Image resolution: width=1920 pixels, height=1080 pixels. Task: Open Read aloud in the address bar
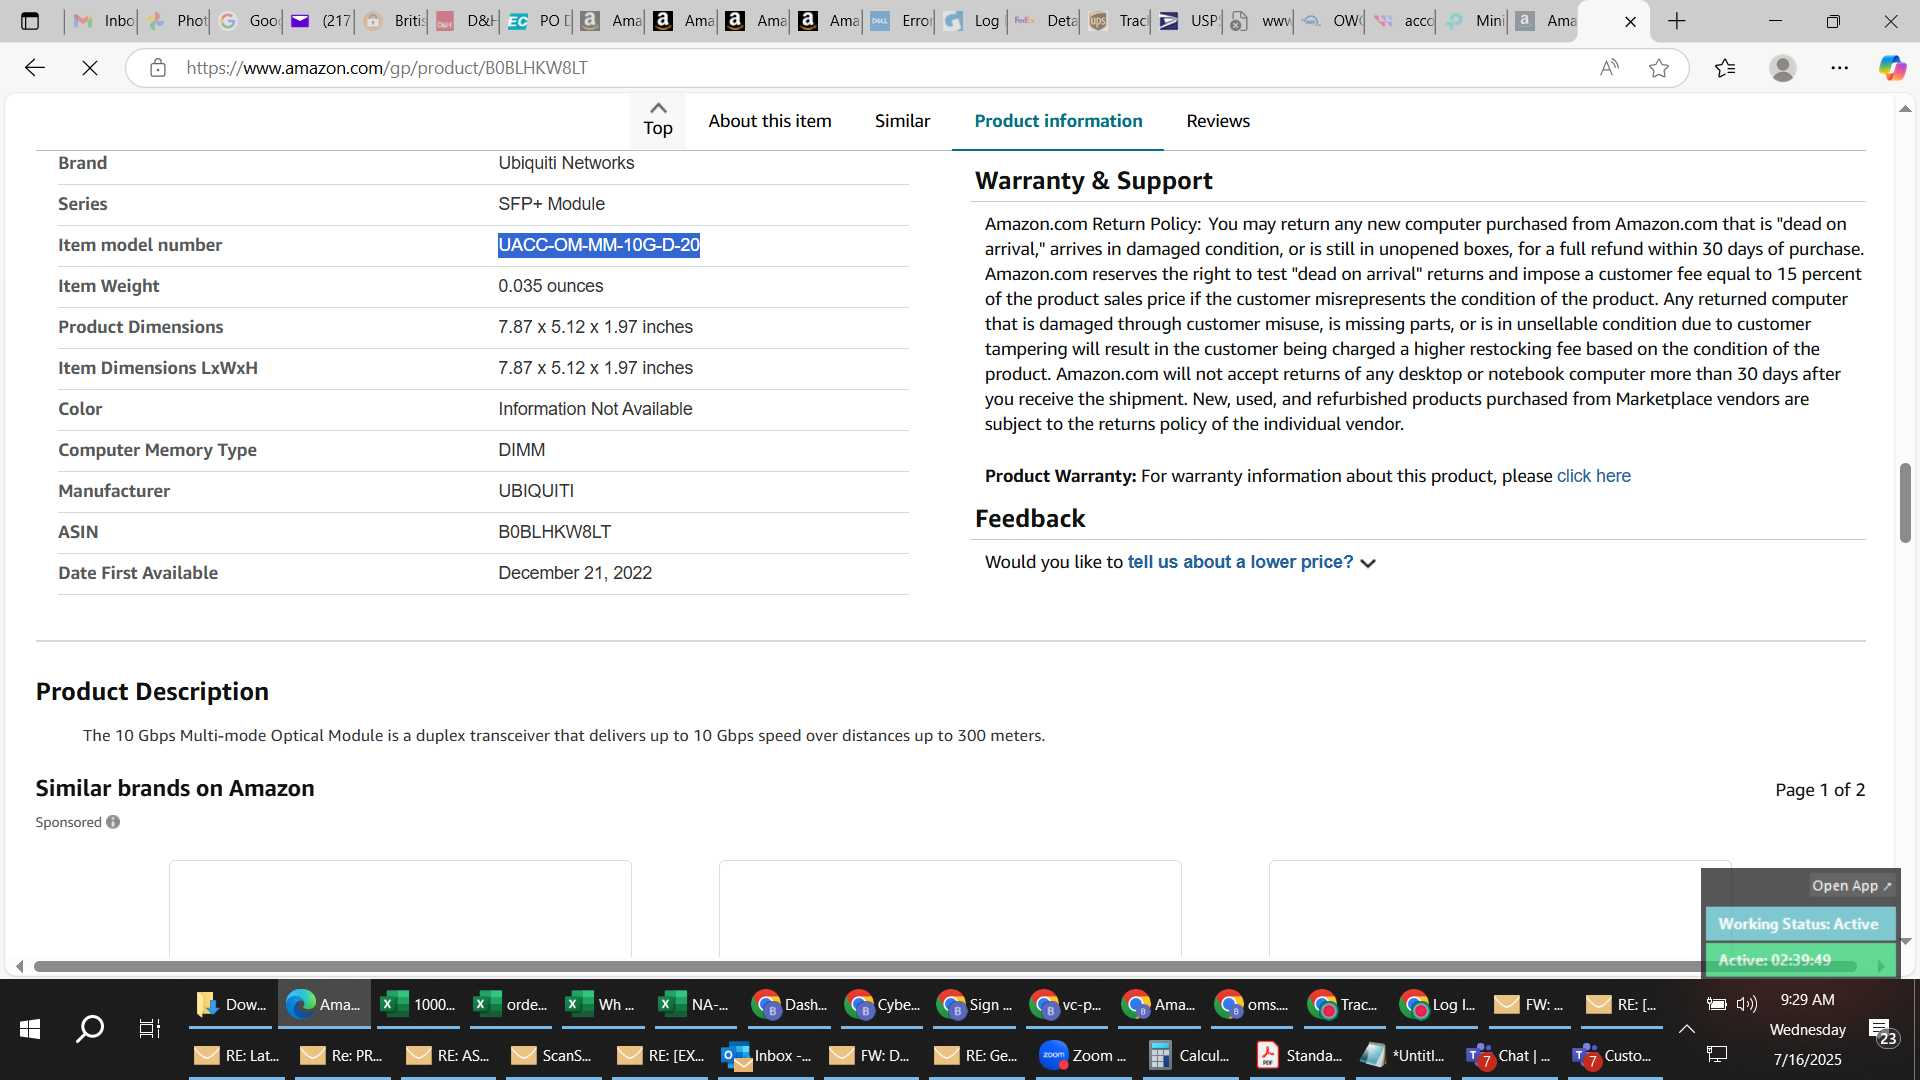(1608, 68)
